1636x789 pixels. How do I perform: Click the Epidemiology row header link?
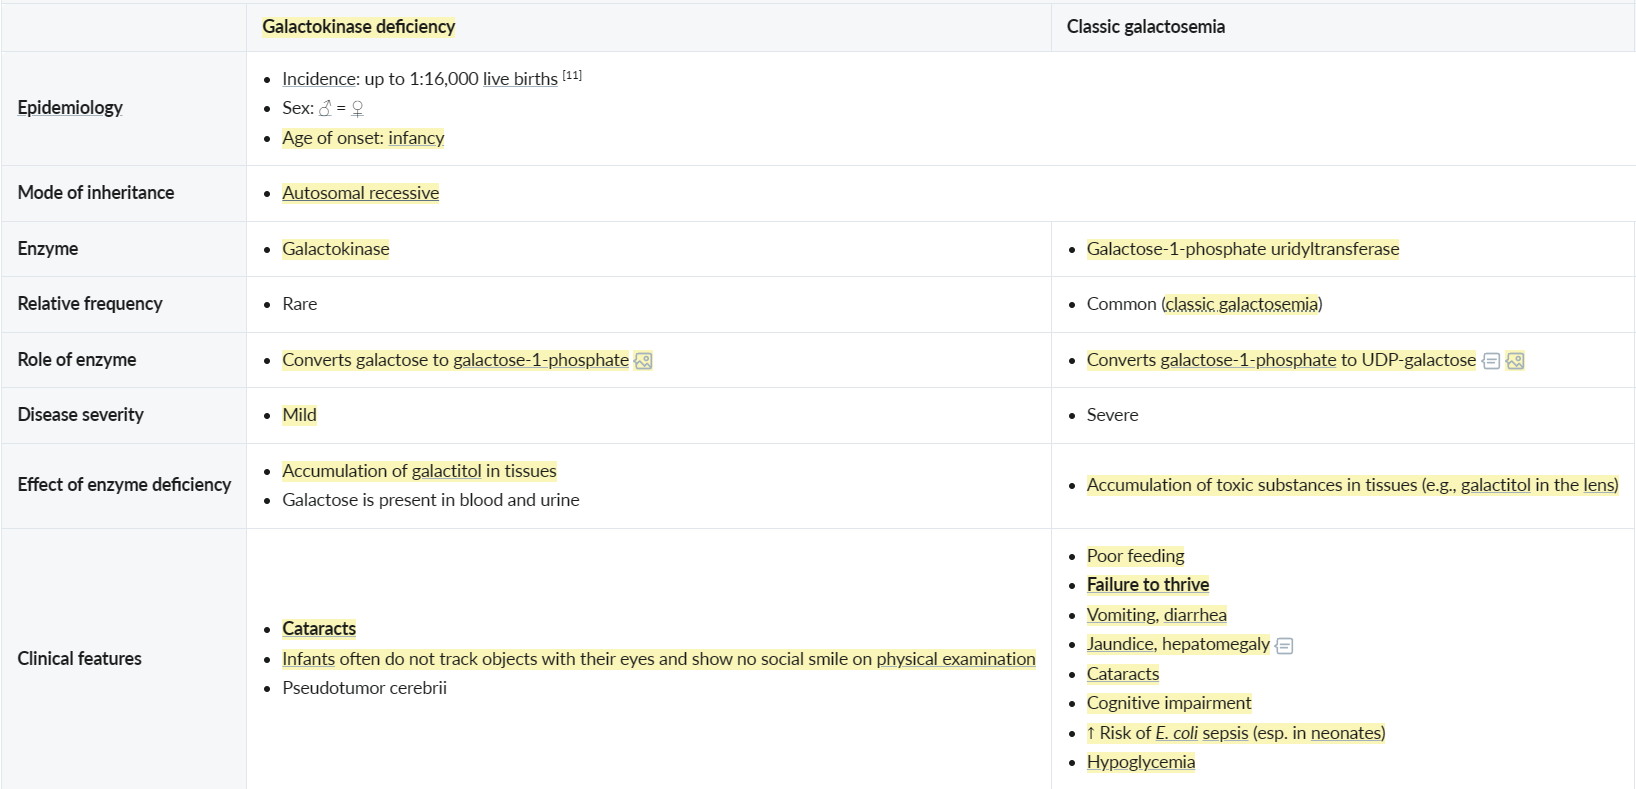click(x=70, y=108)
